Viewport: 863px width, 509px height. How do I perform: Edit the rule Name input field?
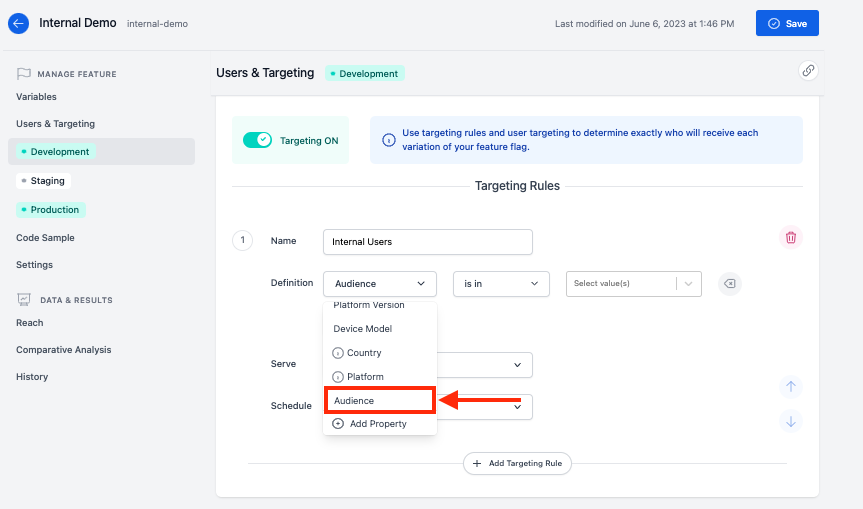(427, 242)
